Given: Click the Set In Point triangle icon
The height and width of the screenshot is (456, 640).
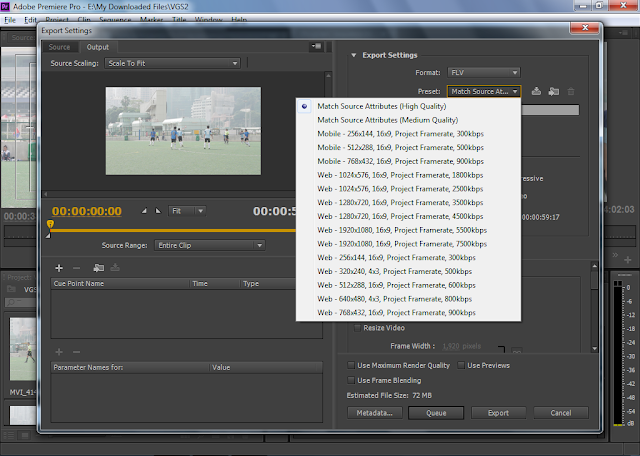Looking at the screenshot, I should 144,211.
